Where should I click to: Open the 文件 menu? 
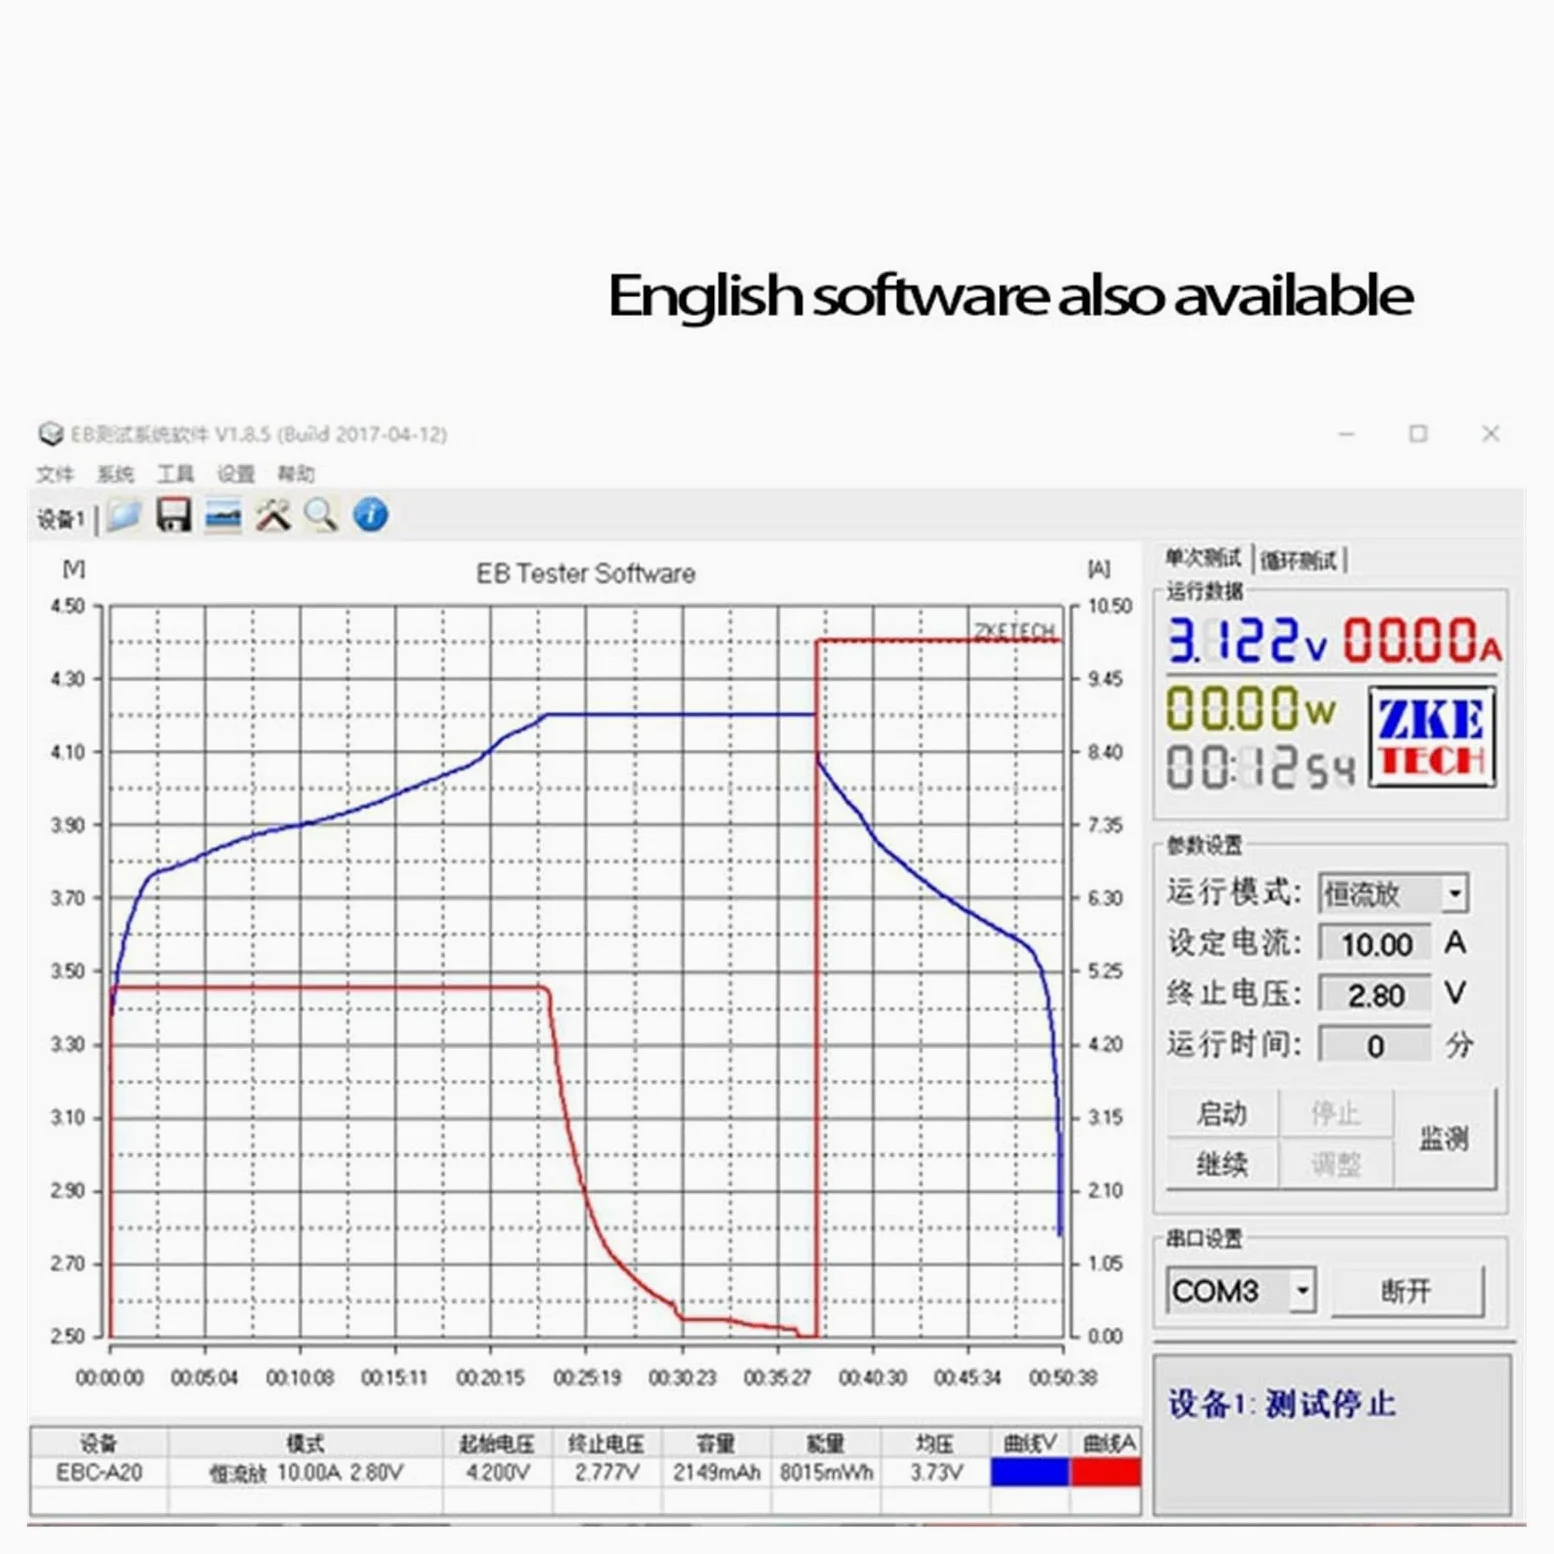(x=55, y=474)
